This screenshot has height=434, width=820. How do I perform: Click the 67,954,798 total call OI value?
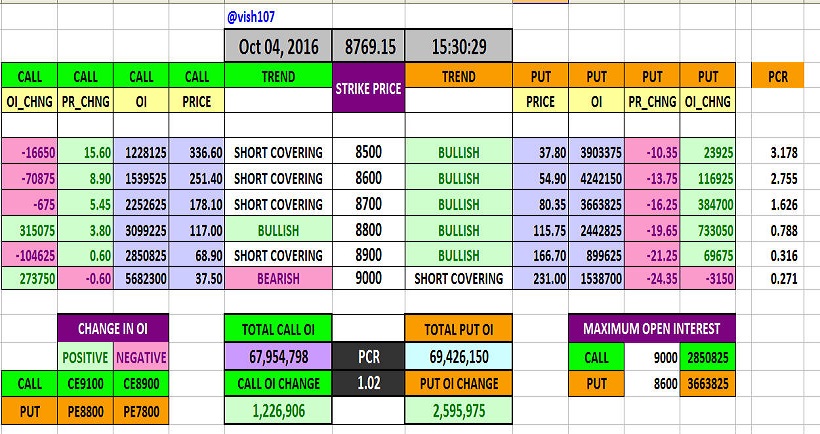[278, 356]
